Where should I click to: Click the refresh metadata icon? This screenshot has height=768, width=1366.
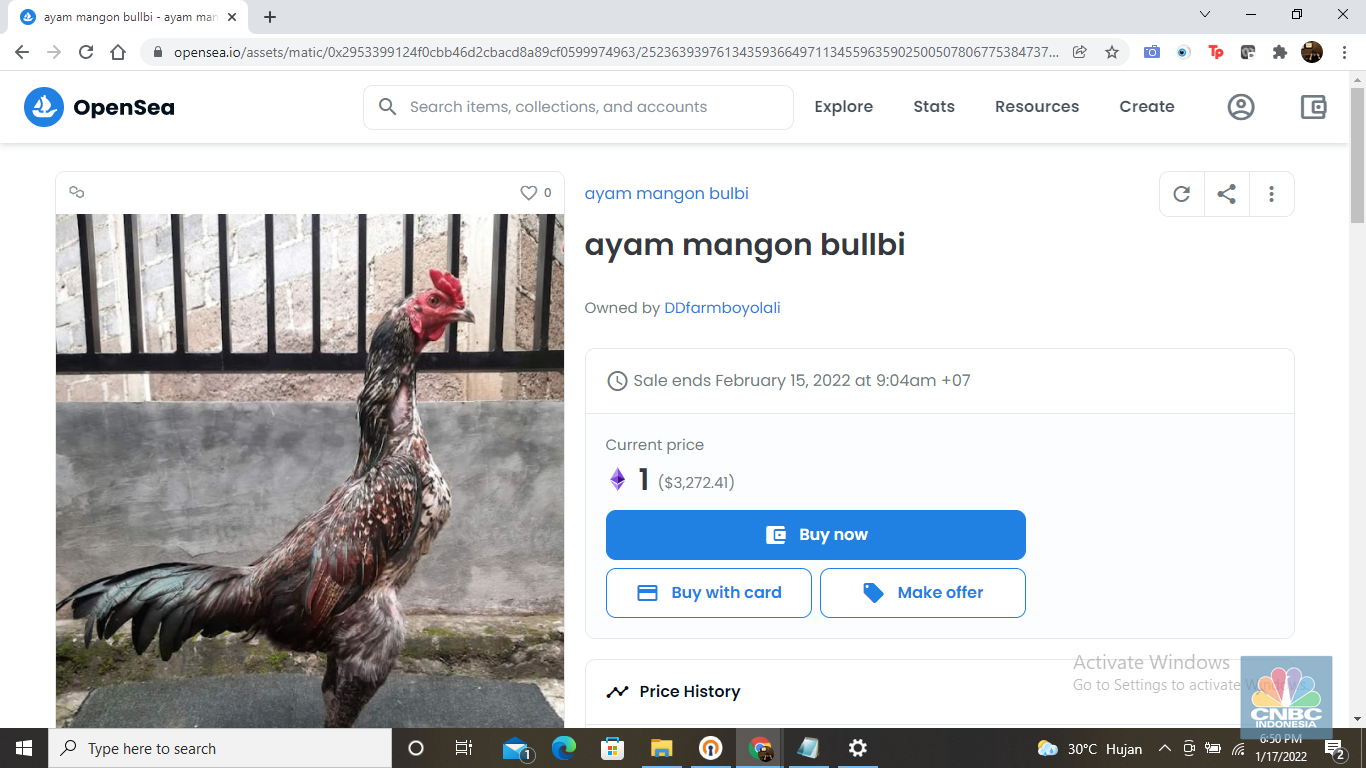point(1182,194)
